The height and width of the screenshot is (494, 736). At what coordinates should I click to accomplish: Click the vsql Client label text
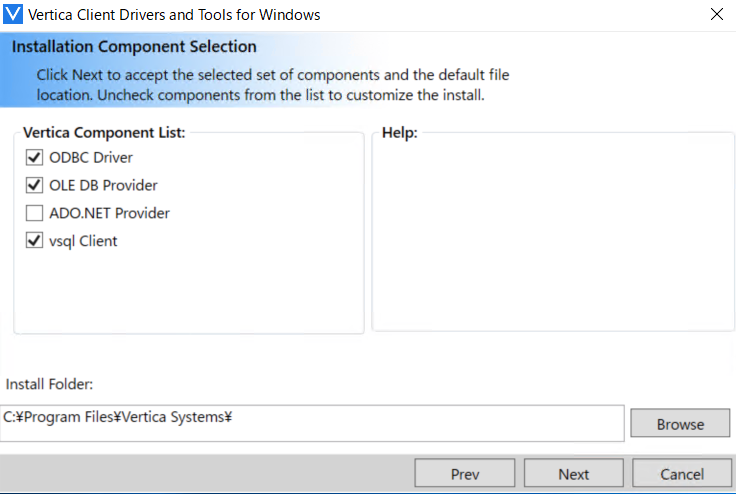pos(83,241)
